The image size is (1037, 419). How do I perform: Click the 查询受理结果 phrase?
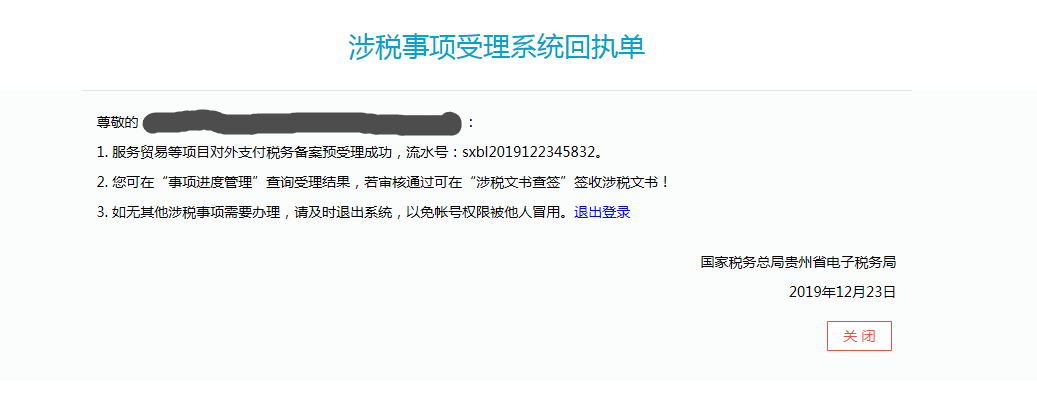(308, 182)
